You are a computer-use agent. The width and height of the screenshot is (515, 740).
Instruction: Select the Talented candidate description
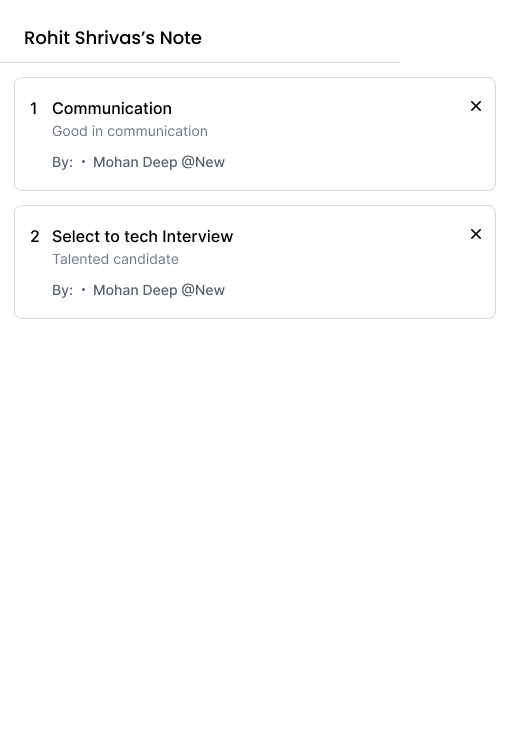(x=115, y=259)
